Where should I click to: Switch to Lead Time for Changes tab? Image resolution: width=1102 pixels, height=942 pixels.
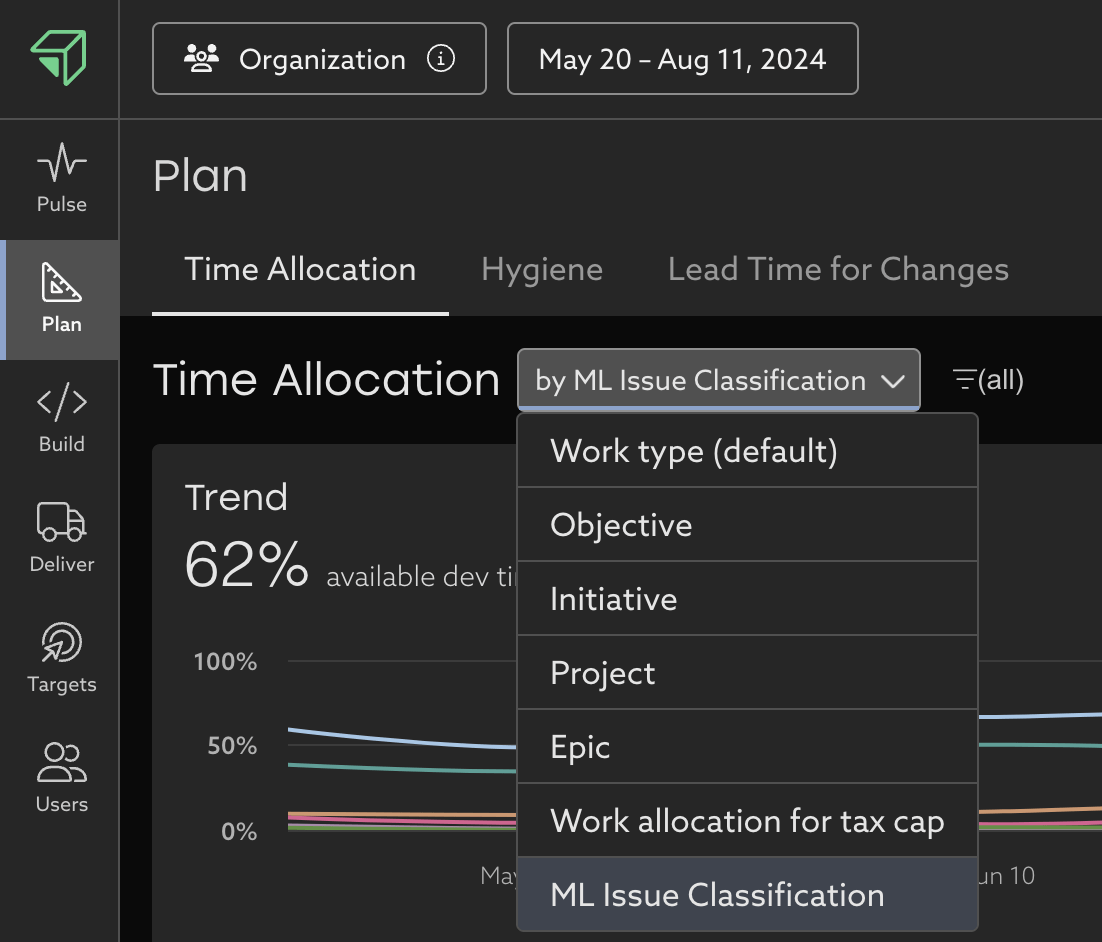[837, 270]
